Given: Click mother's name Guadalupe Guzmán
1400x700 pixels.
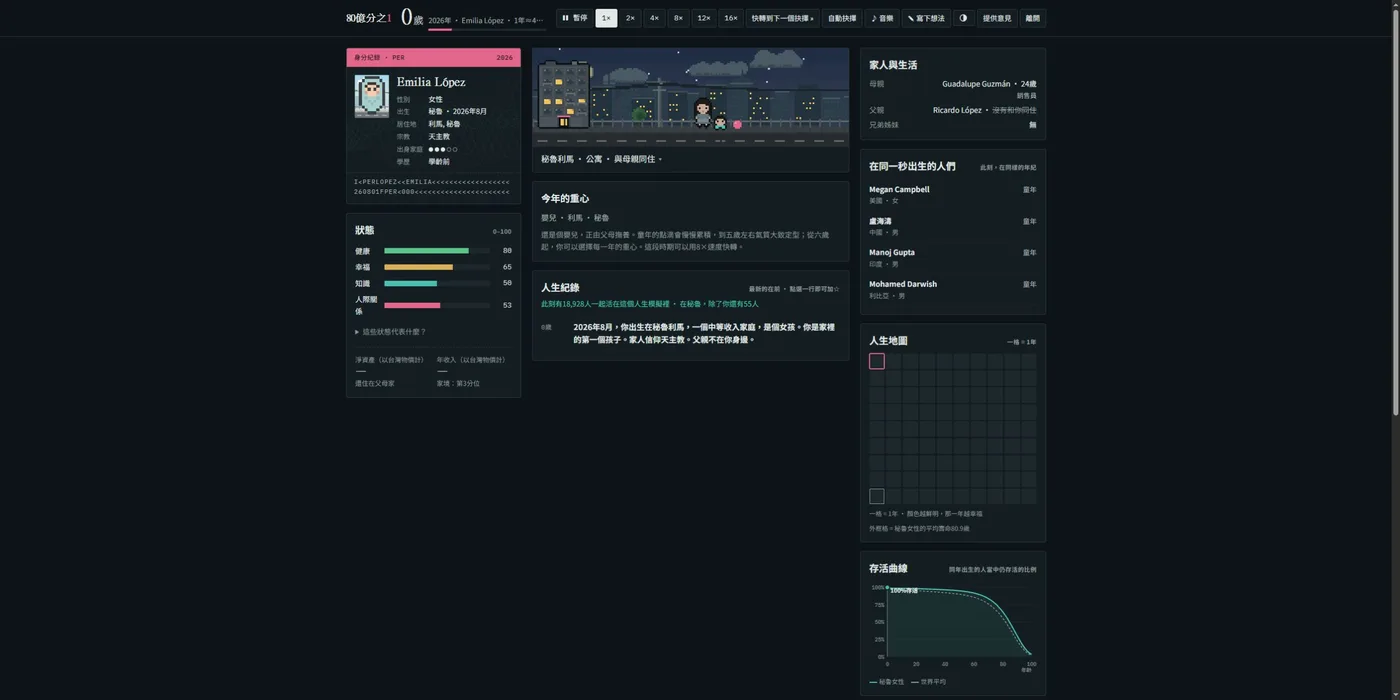Looking at the screenshot, I should click(x=976, y=84).
